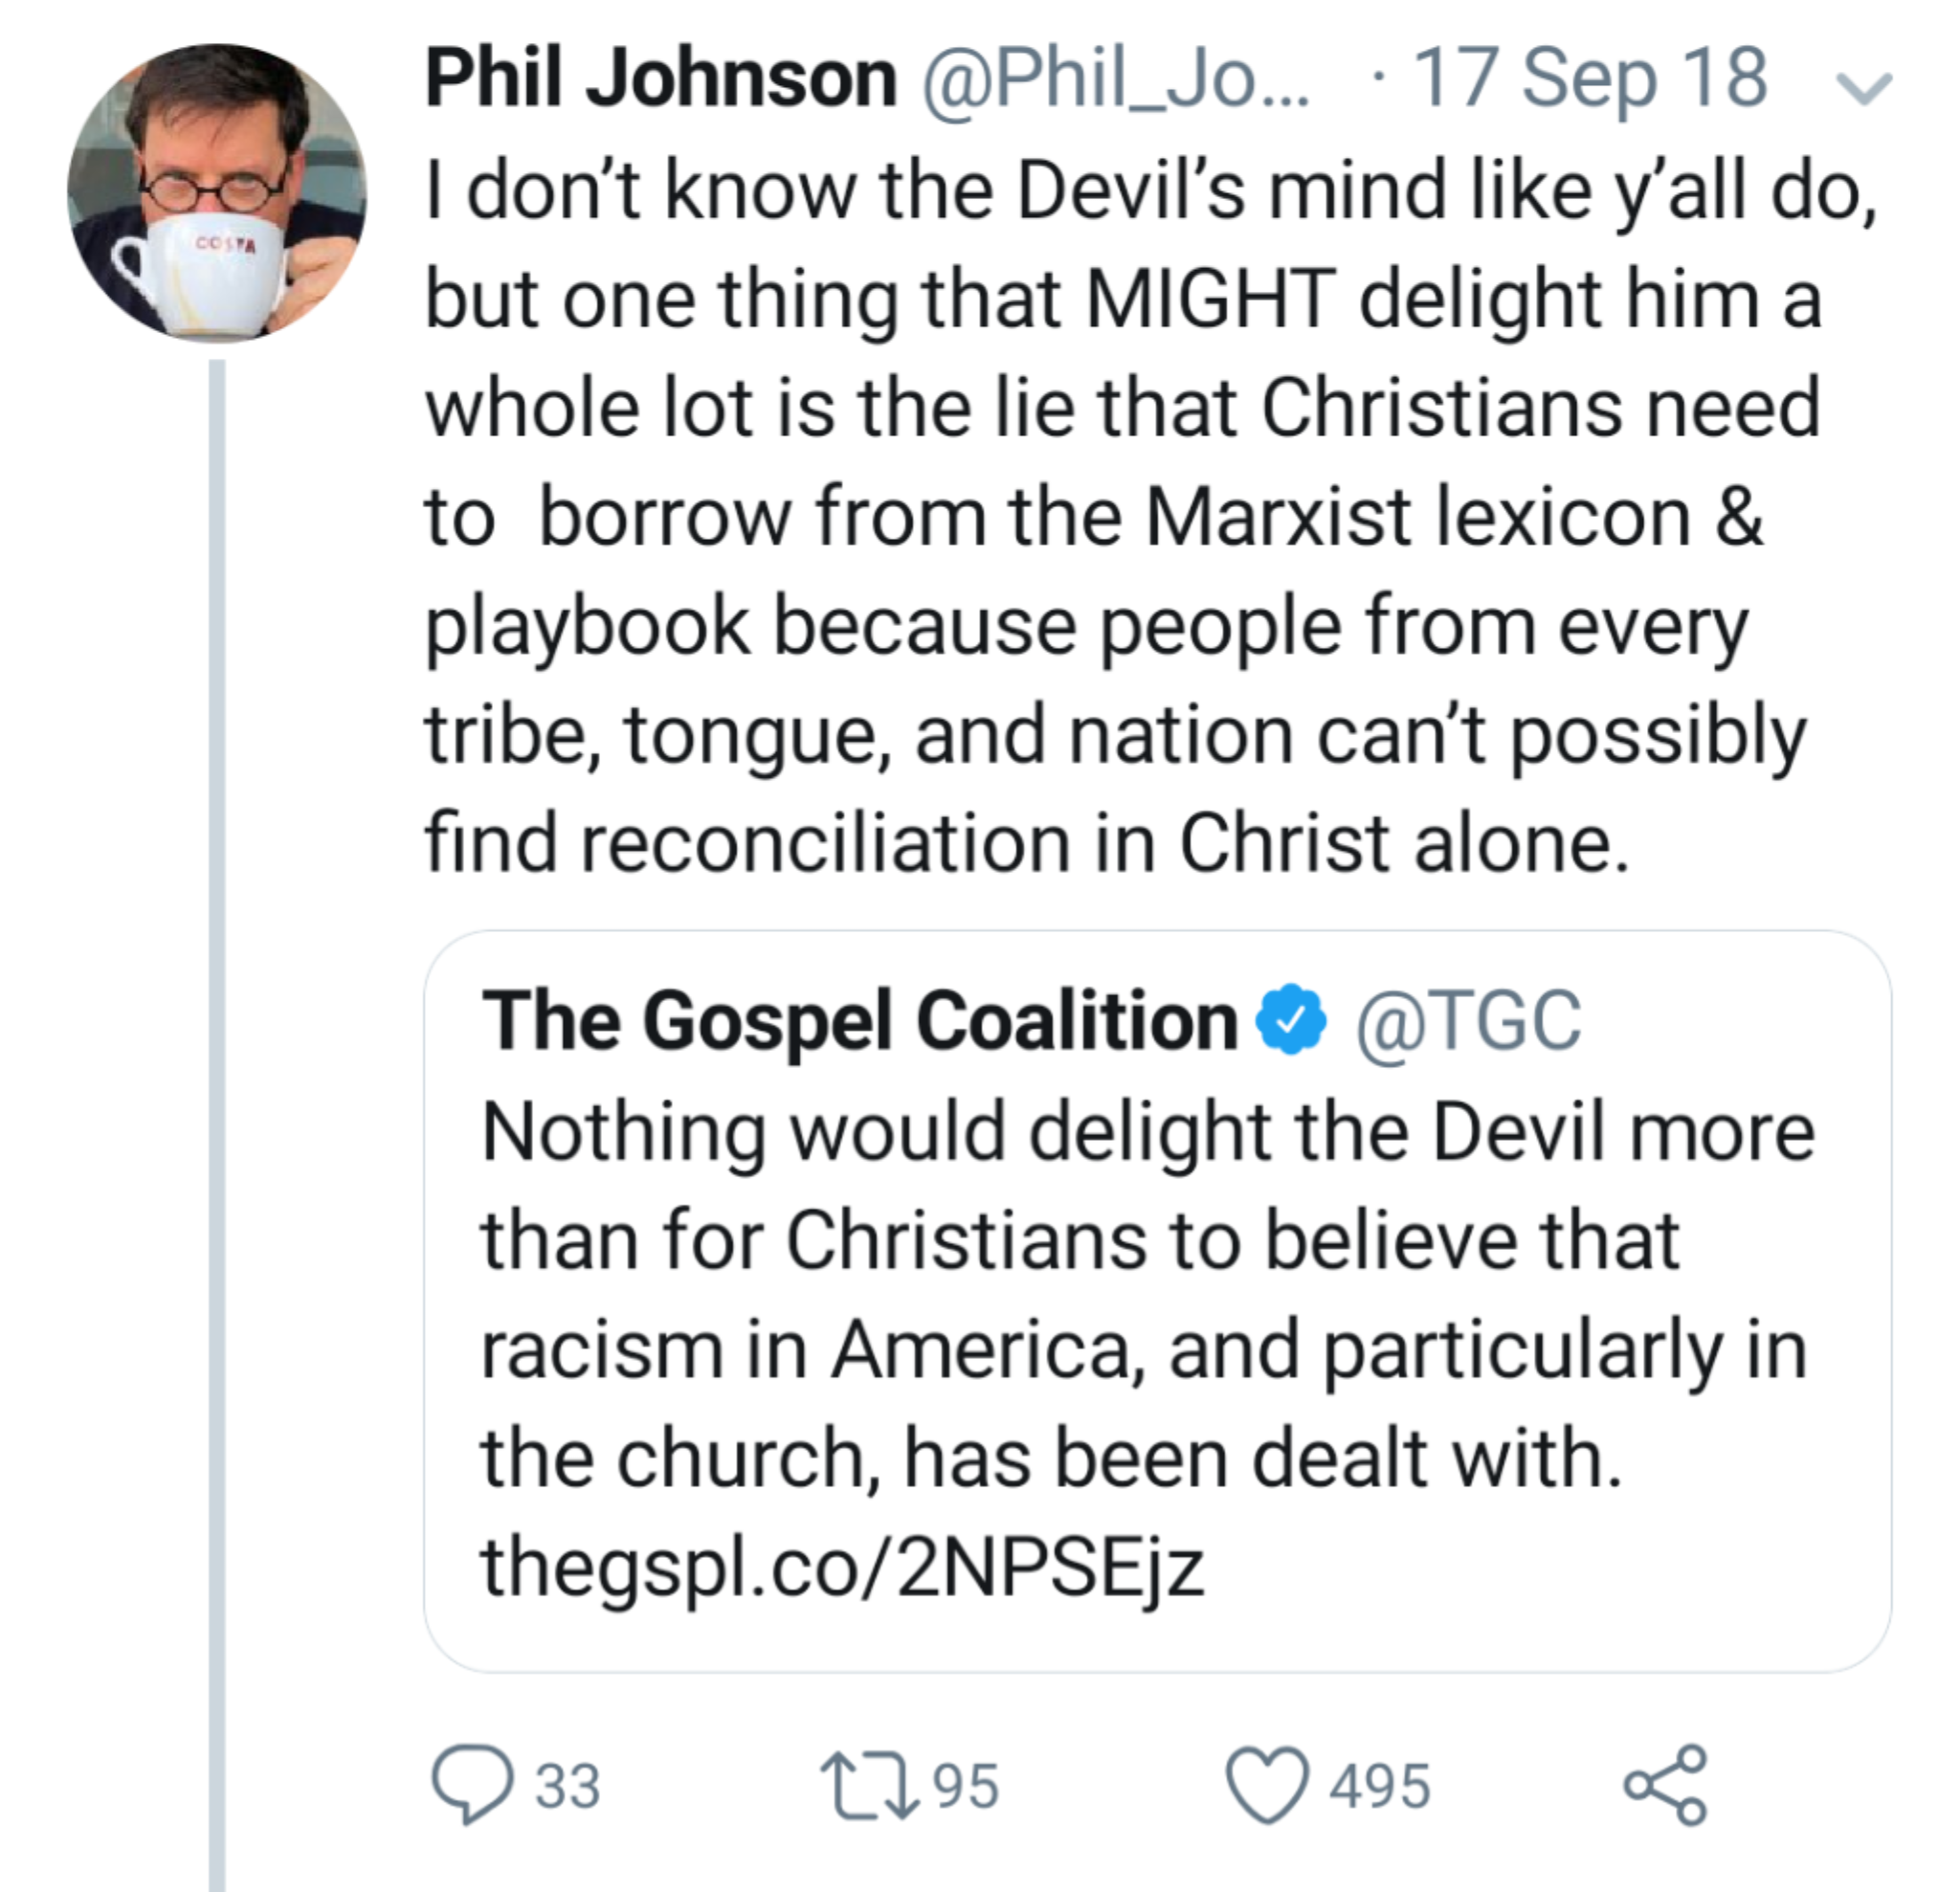1960x1892 pixels.
Task: Click the @TGC handle
Action: (1468, 1022)
